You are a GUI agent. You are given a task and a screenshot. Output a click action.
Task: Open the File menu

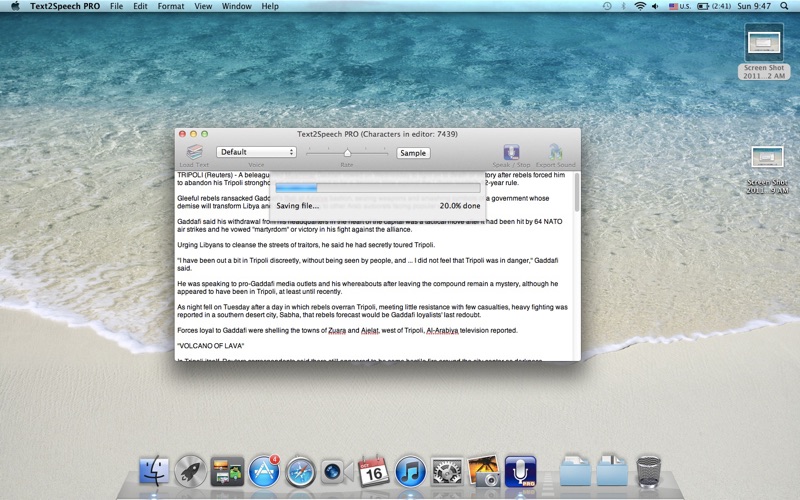(116, 6)
